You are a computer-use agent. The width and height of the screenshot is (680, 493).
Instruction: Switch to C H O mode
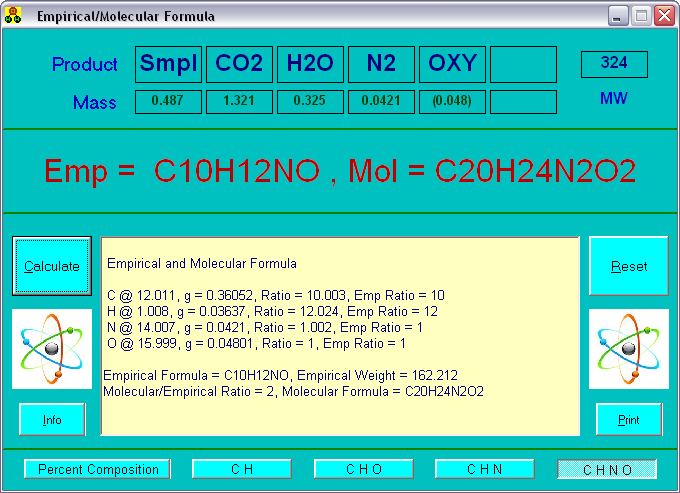click(x=363, y=469)
